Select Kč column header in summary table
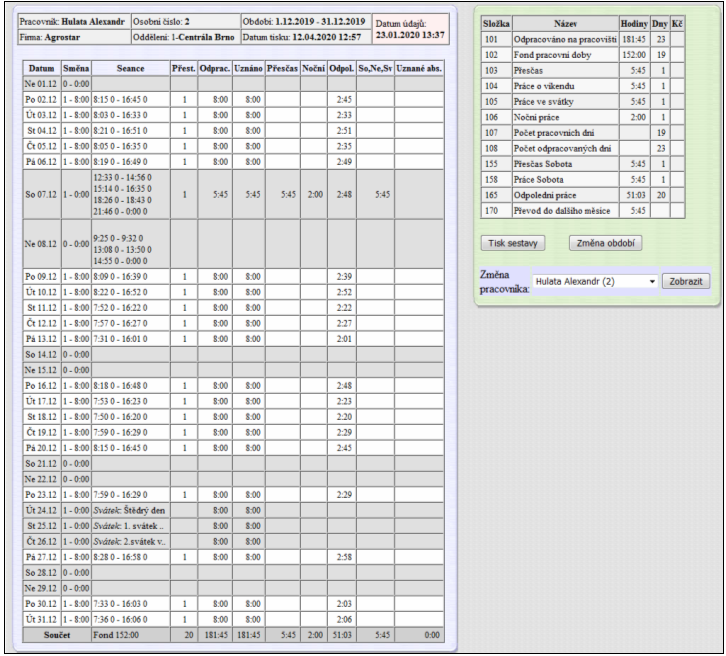726x656 pixels. (x=677, y=24)
